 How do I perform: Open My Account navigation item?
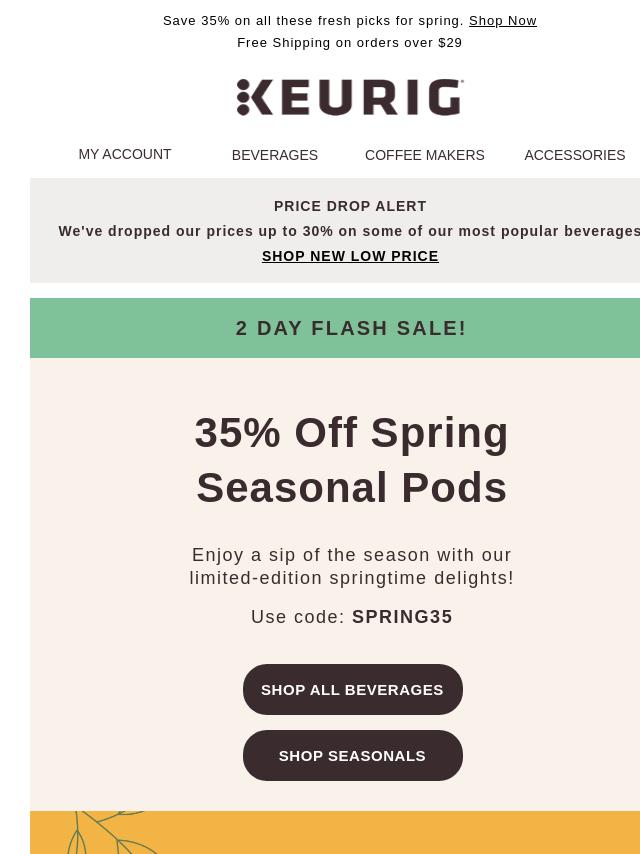point(125,154)
